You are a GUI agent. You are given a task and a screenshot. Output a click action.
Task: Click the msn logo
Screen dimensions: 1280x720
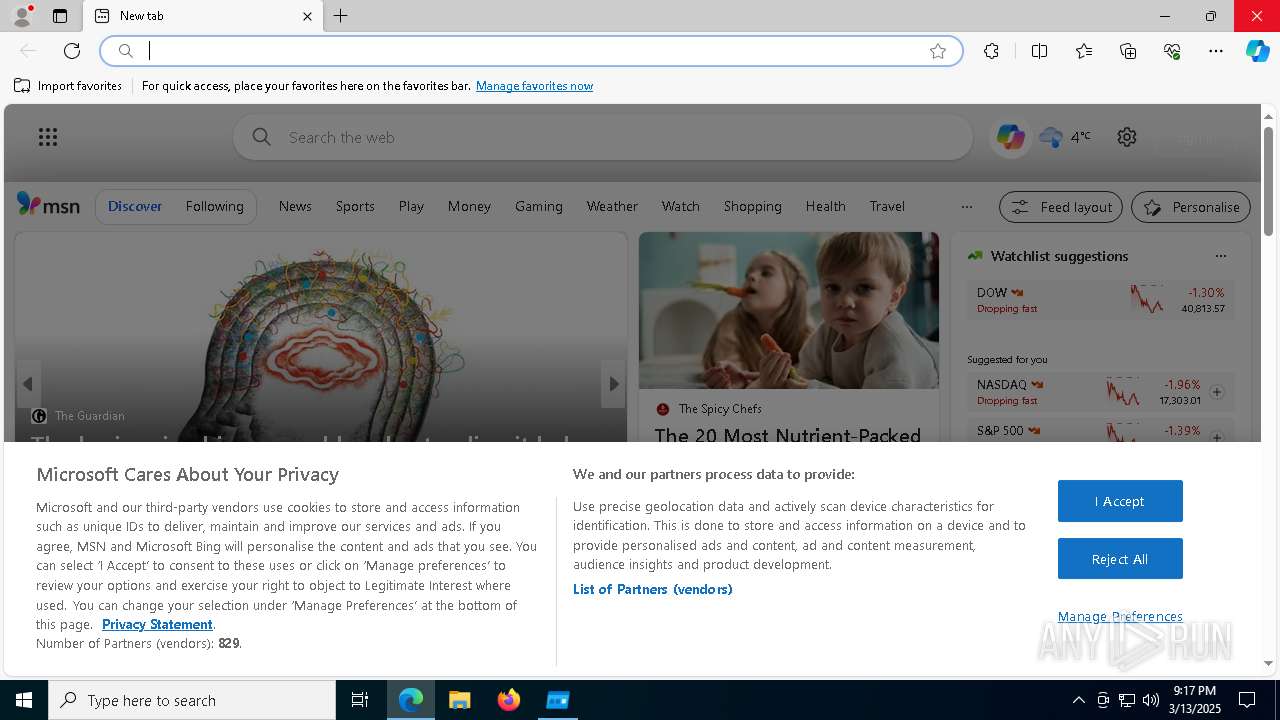[48, 205]
